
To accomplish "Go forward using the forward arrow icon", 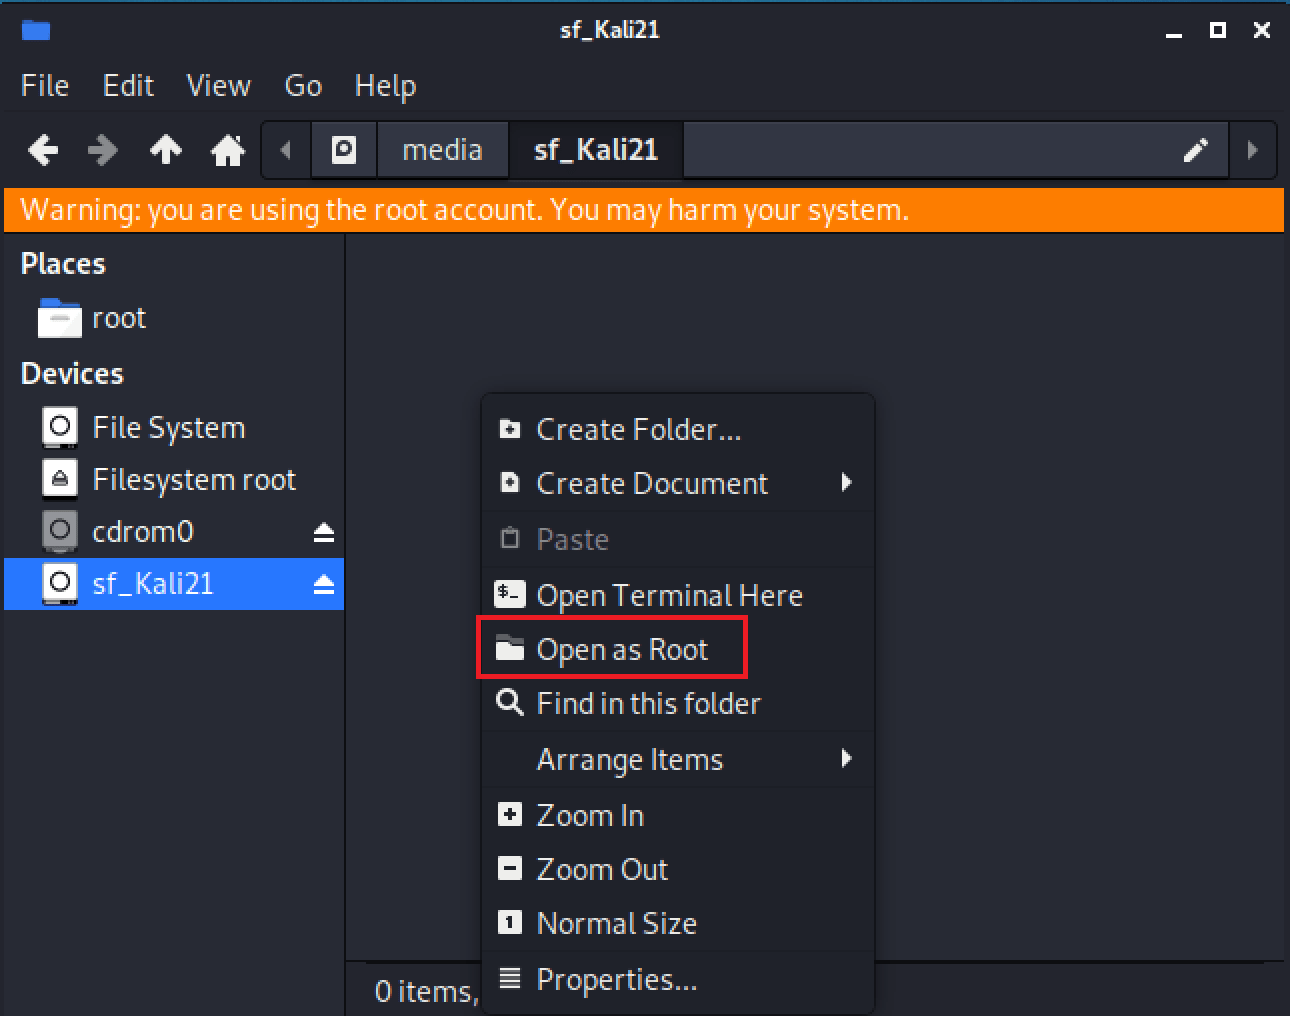I will click(102, 149).
